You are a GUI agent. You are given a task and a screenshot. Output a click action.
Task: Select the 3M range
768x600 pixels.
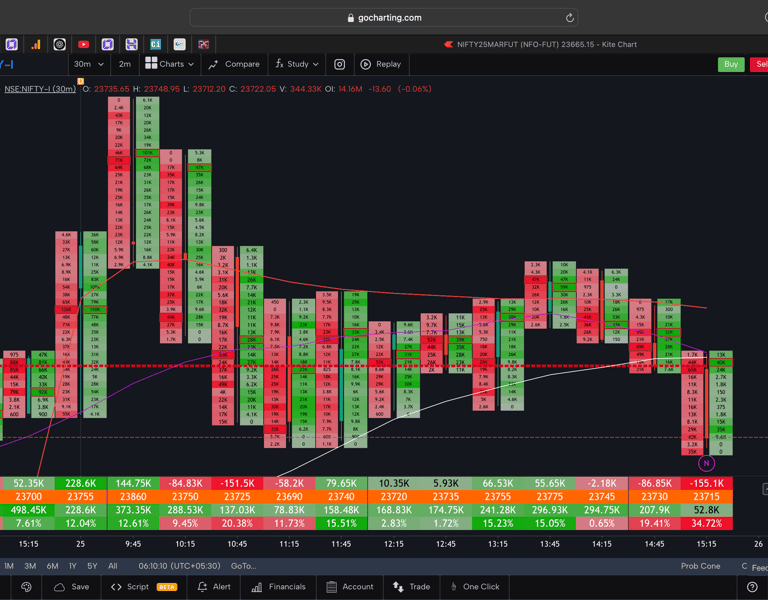coord(30,566)
